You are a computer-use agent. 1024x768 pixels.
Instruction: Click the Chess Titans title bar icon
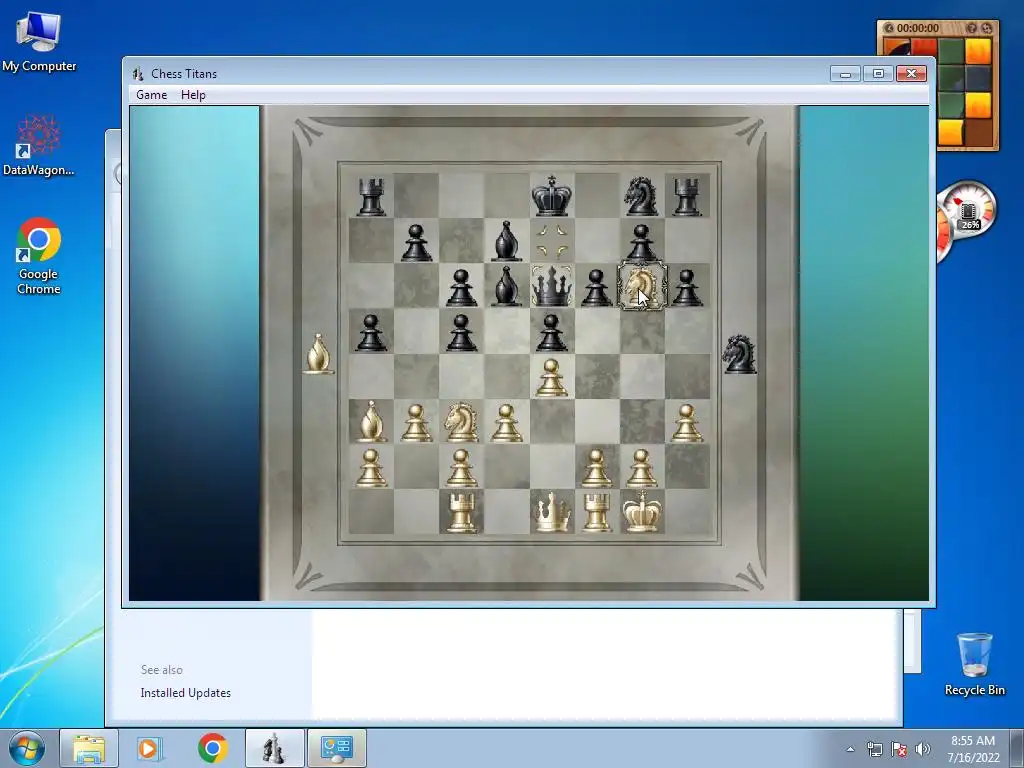click(138, 74)
